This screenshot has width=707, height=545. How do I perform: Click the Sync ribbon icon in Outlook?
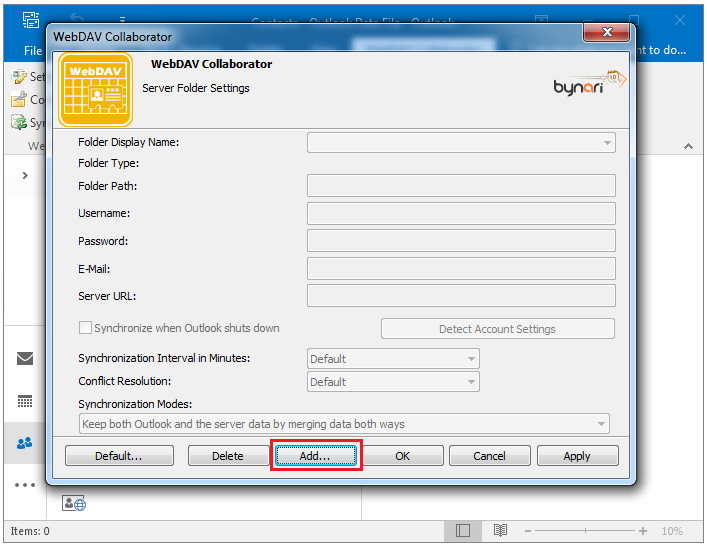pyautogui.click(x=19, y=122)
